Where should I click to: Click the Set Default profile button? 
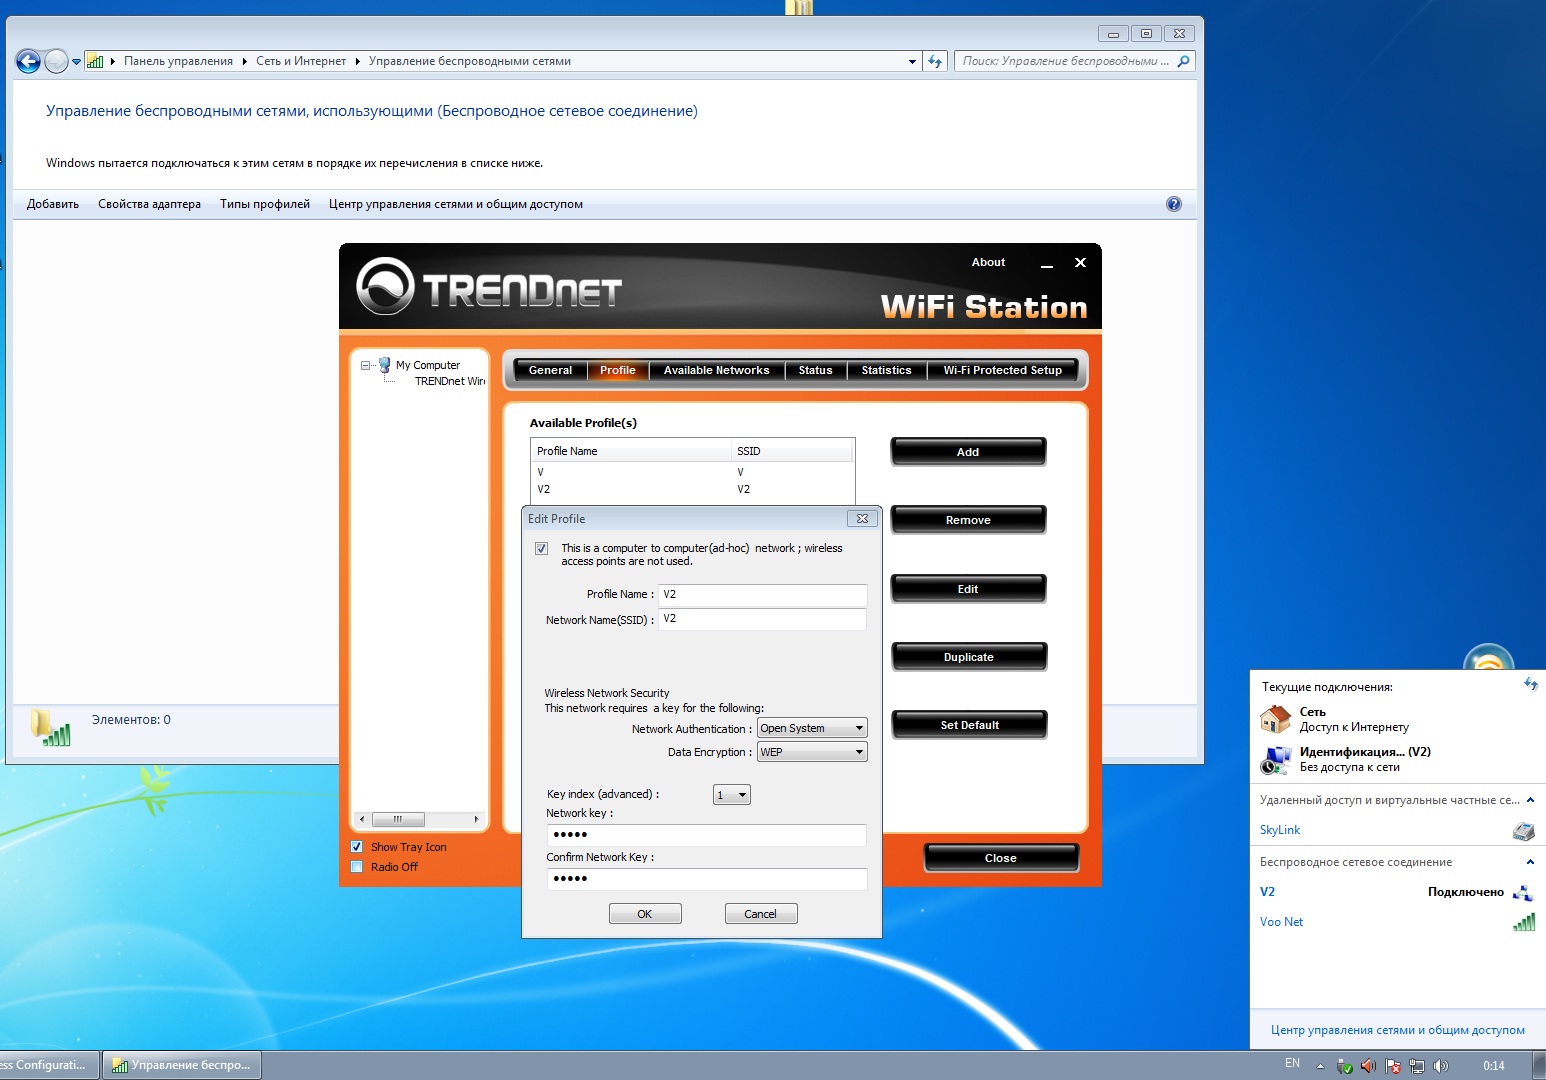[x=968, y=725]
